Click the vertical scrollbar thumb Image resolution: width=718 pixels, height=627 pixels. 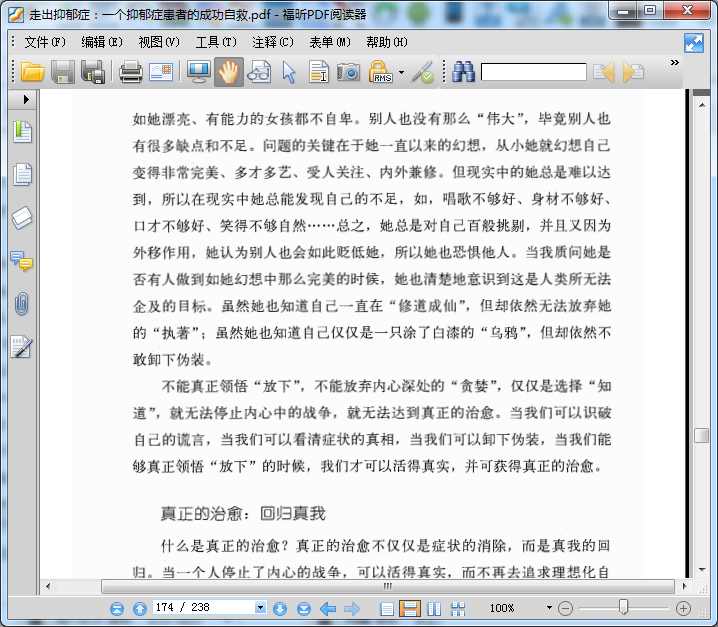click(701, 435)
